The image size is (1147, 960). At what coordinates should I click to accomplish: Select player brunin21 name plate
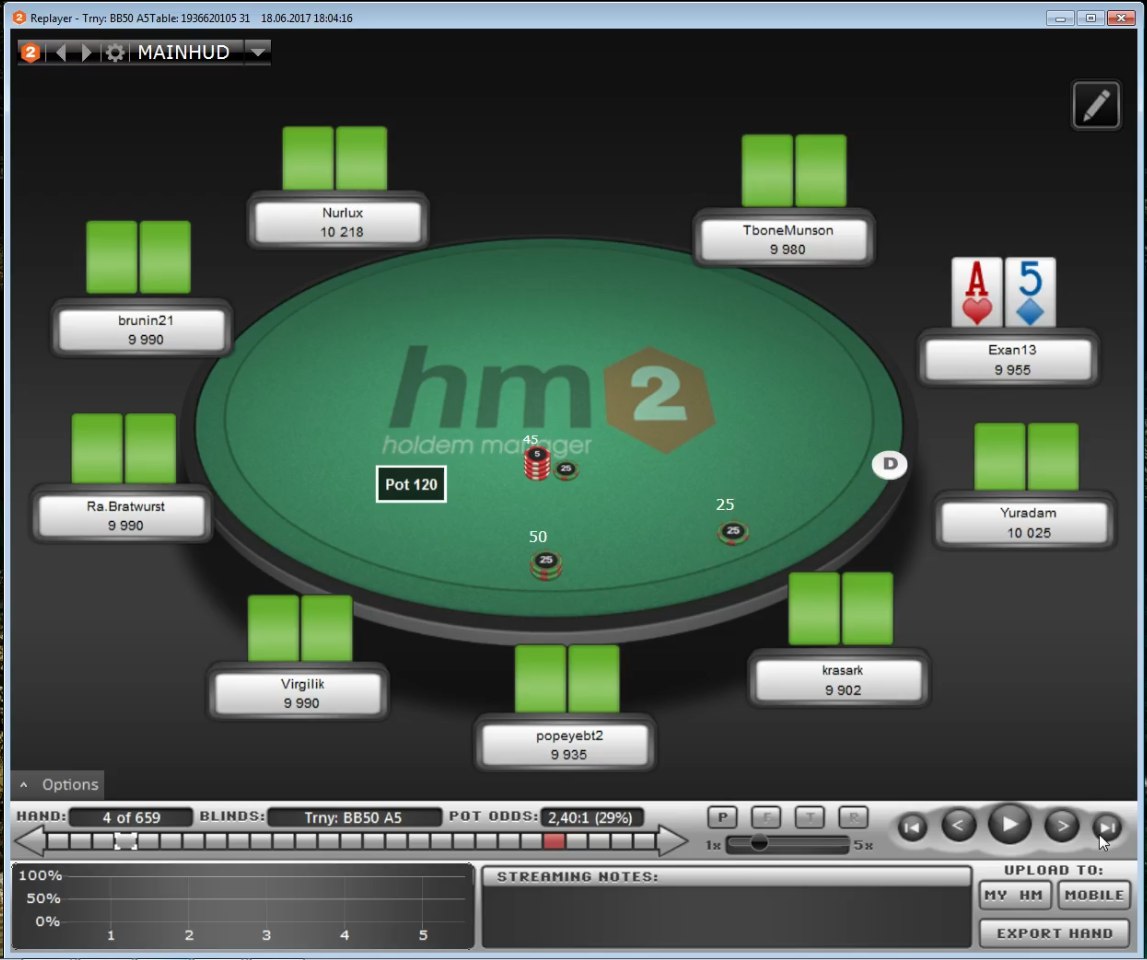tap(142, 330)
